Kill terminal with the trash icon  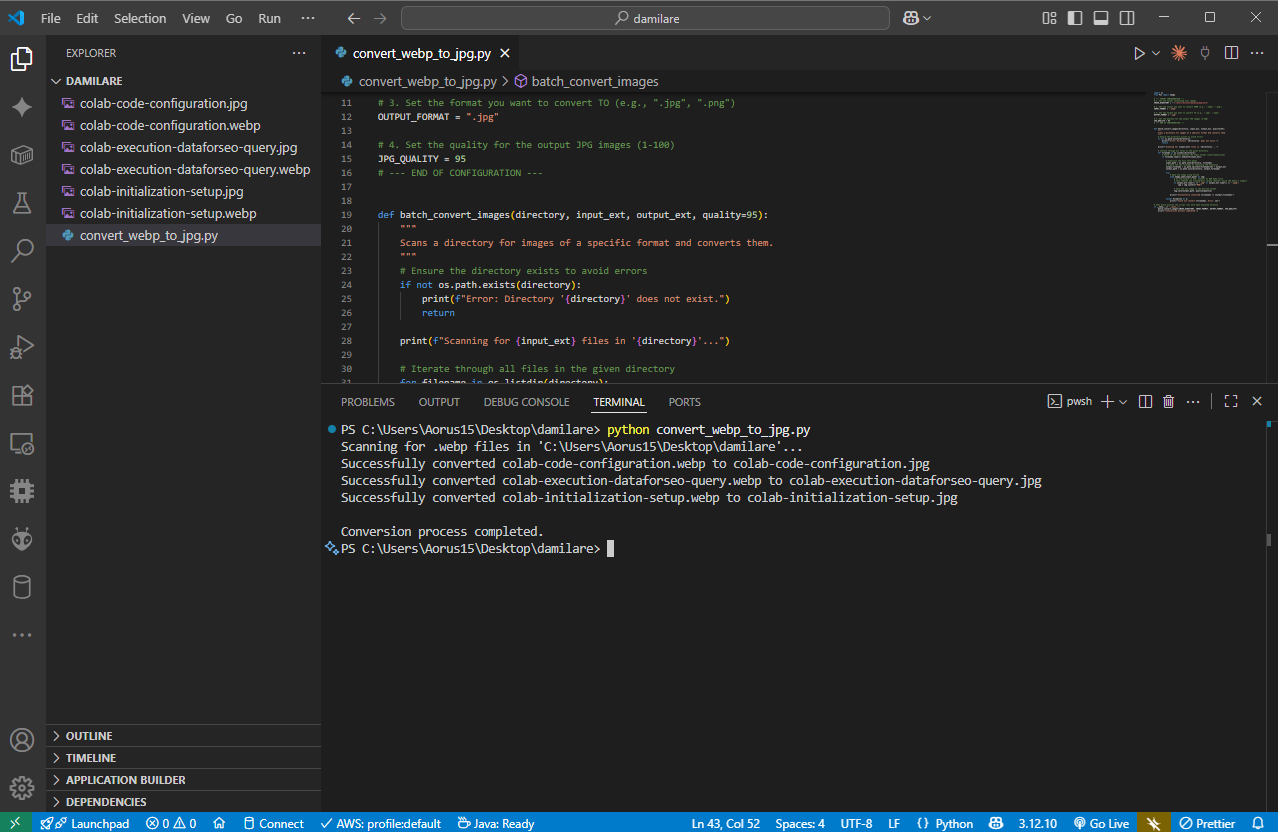[x=1168, y=401]
